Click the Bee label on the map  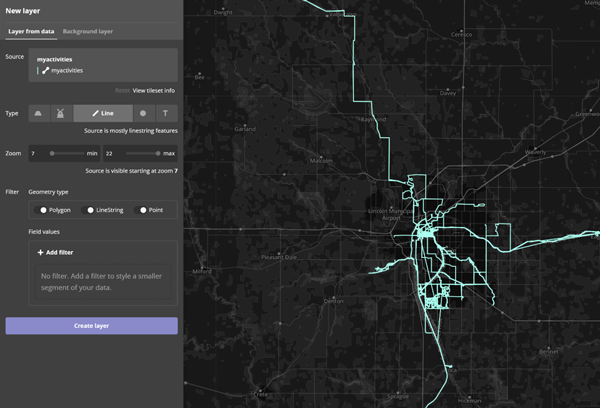(199, 77)
